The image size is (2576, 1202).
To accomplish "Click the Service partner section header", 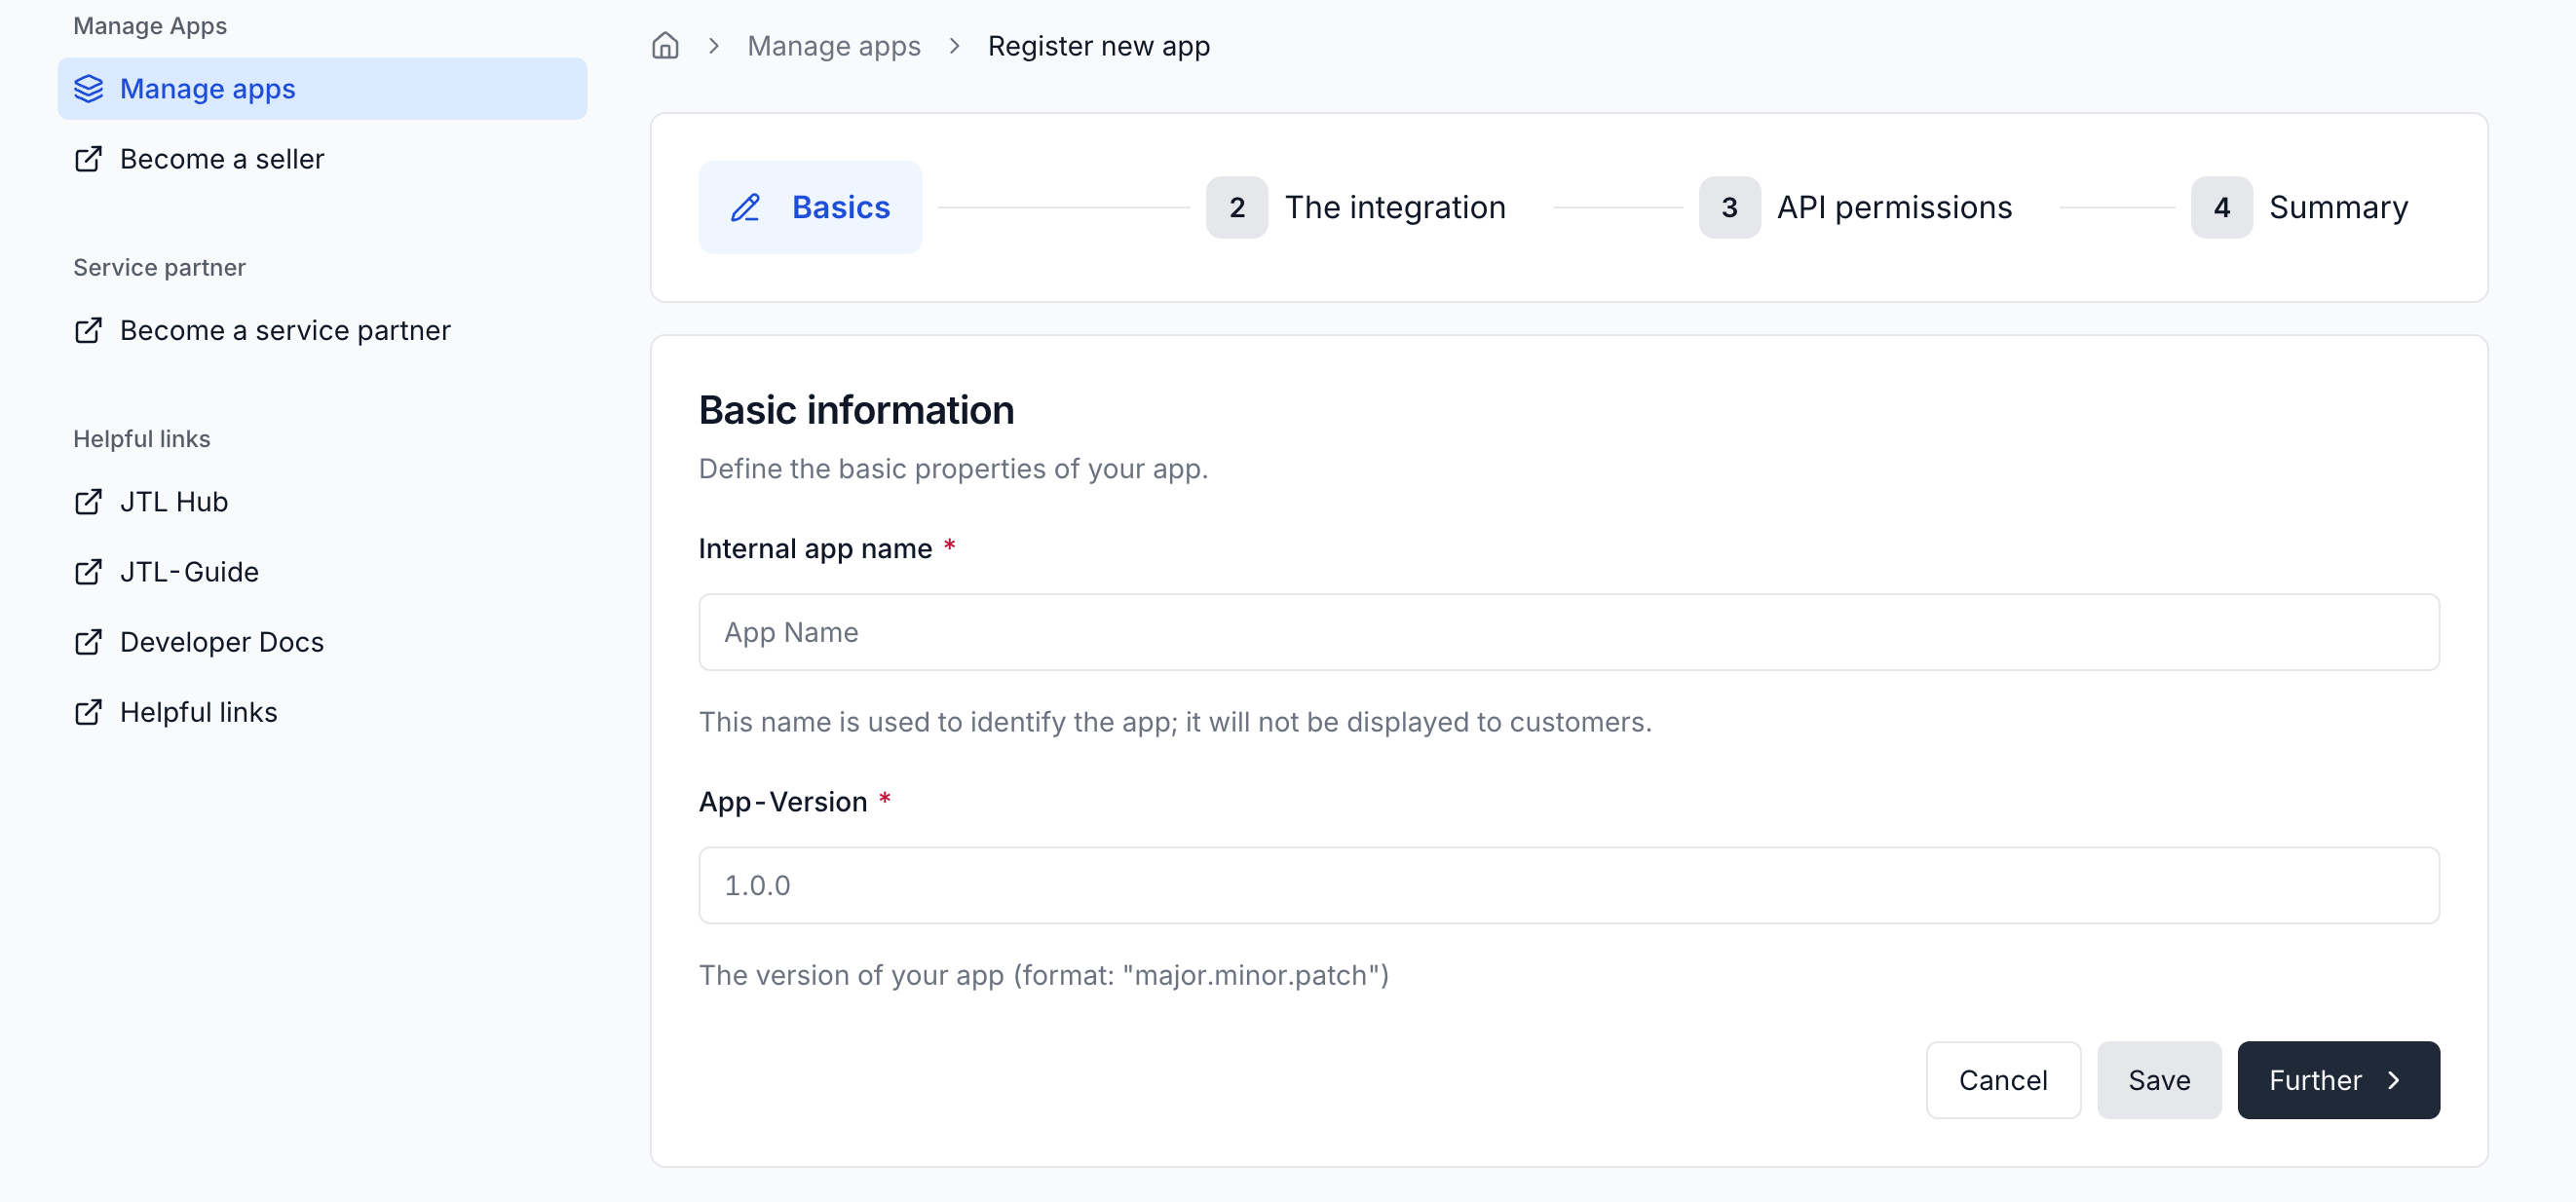I will click(x=159, y=267).
